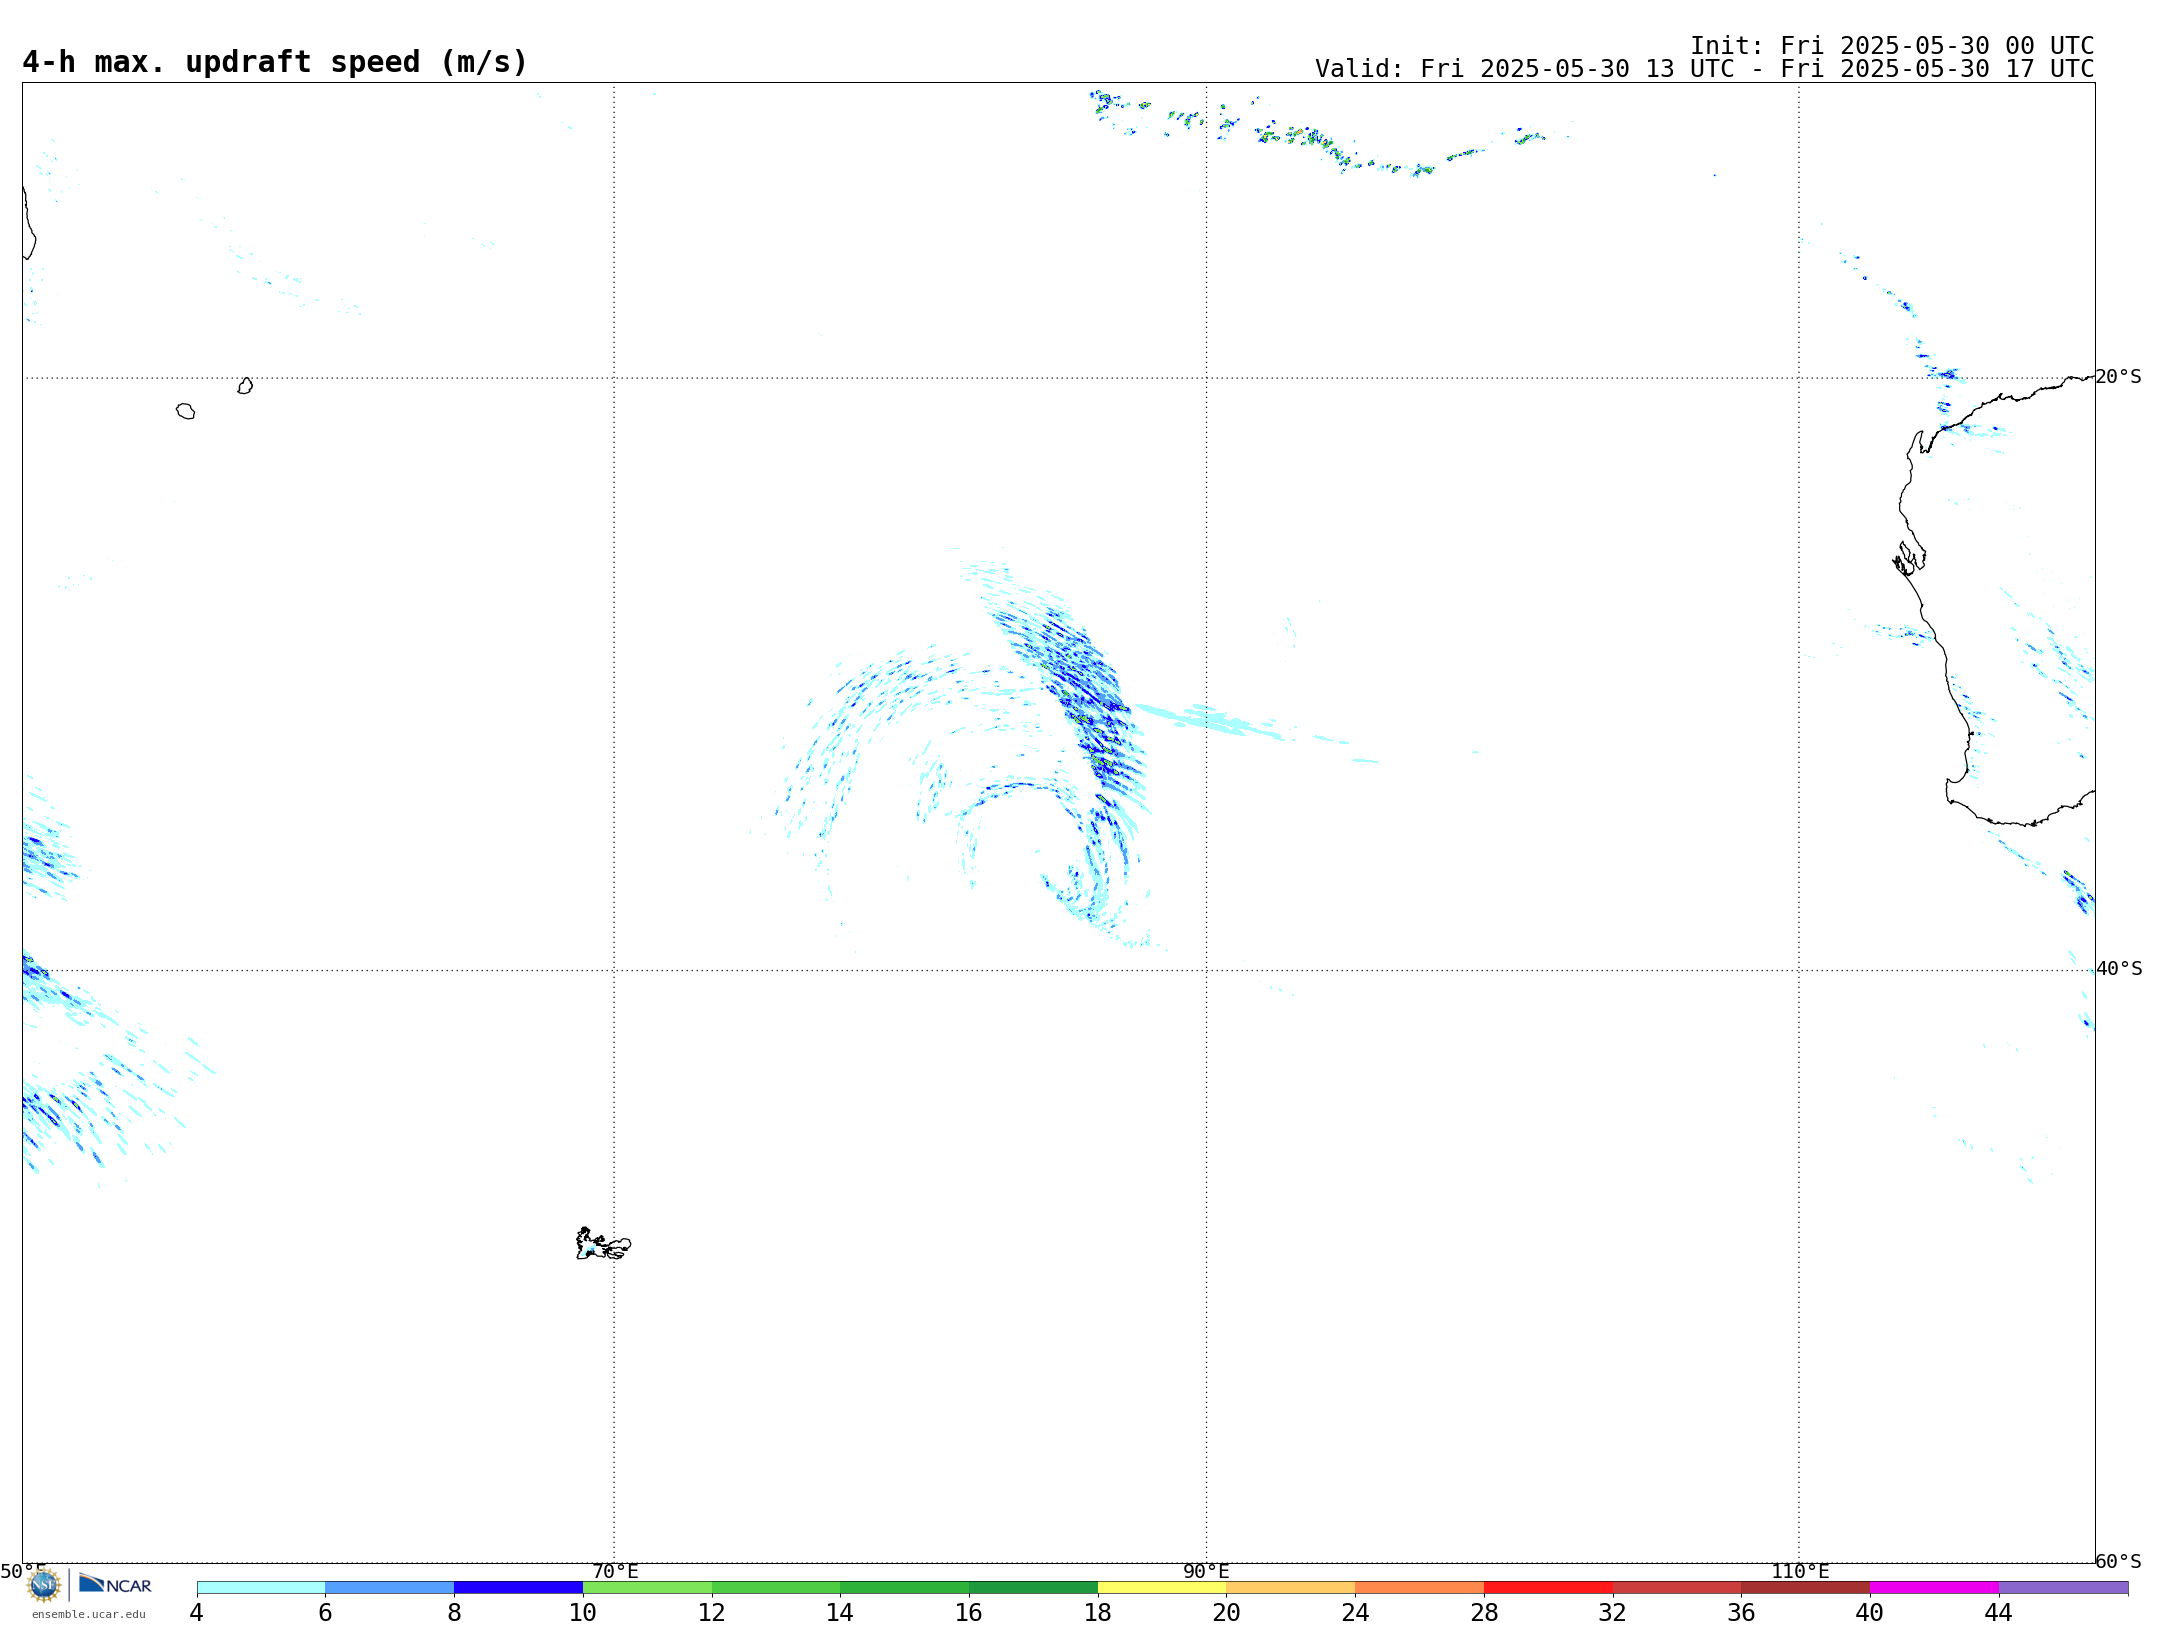Click the Kerguelen island outline near 70°E
The height and width of the screenshot is (1626, 2160).
tap(603, 1244)
